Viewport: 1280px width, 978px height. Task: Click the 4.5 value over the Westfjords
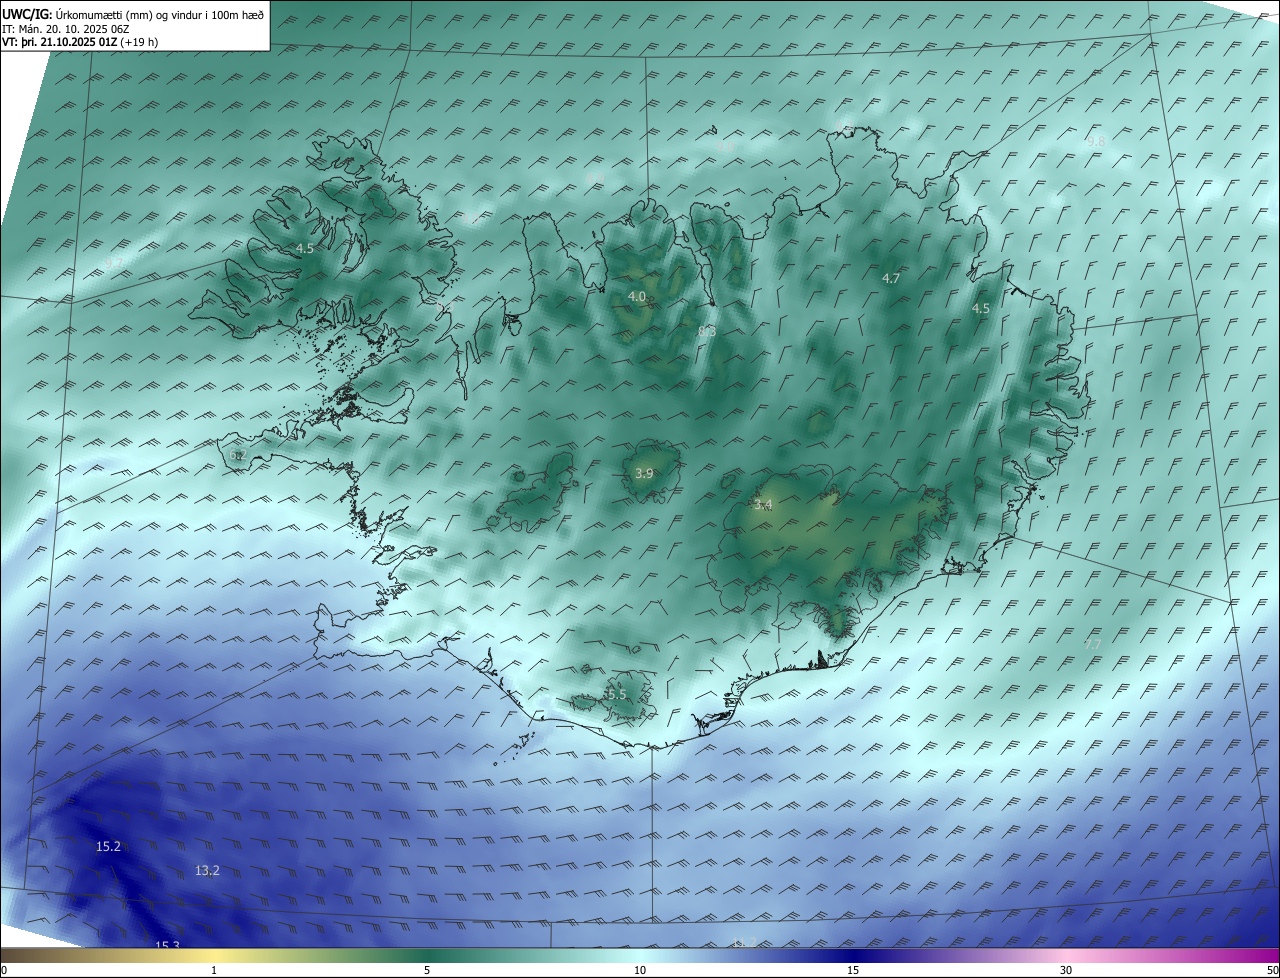[305, 248]
